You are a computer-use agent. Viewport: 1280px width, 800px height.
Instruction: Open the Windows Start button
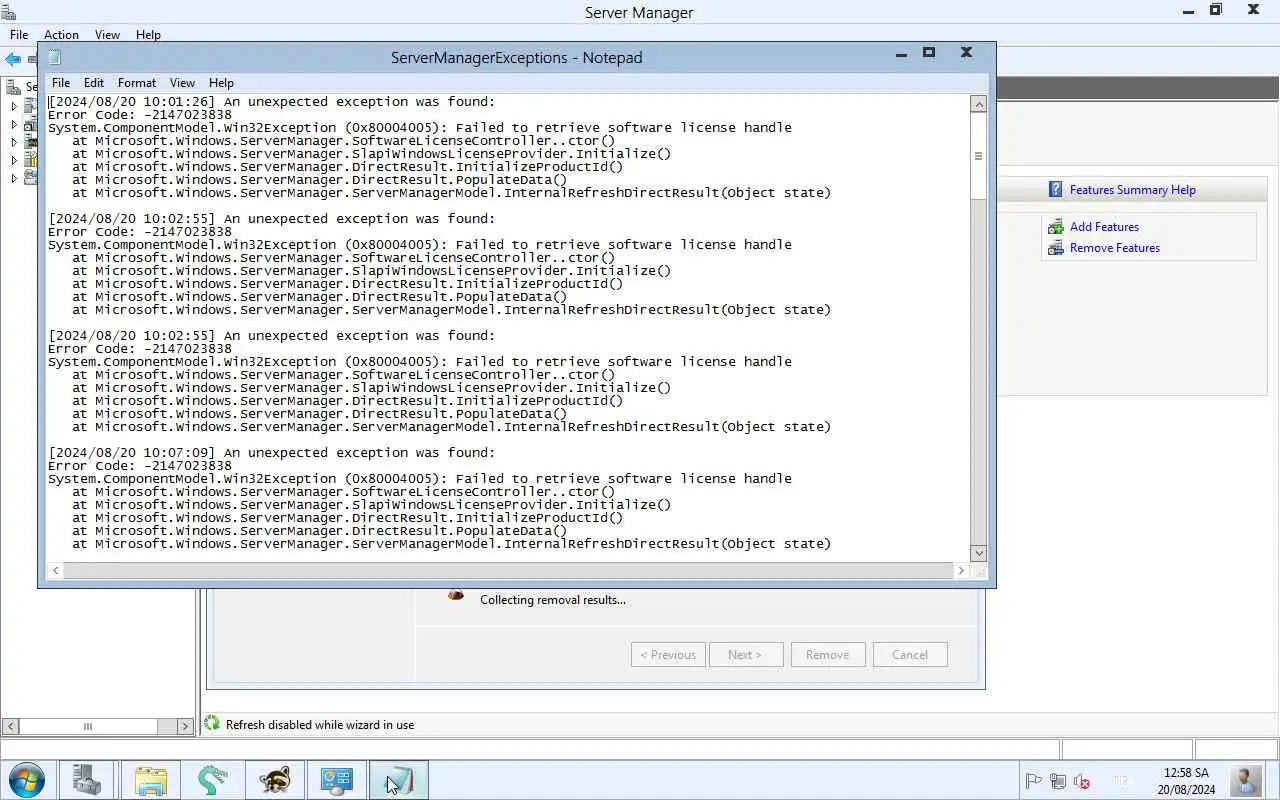click(x=26, y=780)
